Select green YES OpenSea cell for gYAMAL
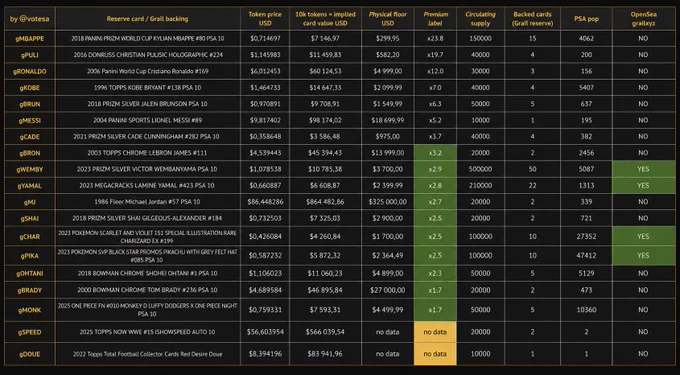Screen dimensions: 680x375 (x=644, y=186)
